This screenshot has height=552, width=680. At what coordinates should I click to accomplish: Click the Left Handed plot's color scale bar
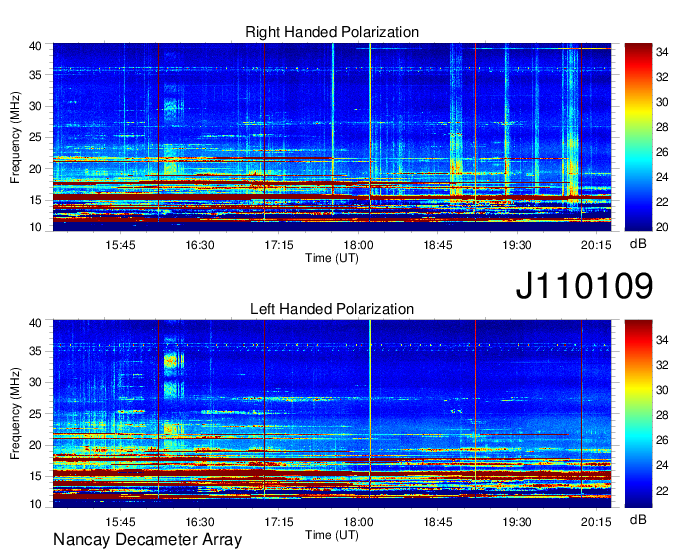coord(638,414)
